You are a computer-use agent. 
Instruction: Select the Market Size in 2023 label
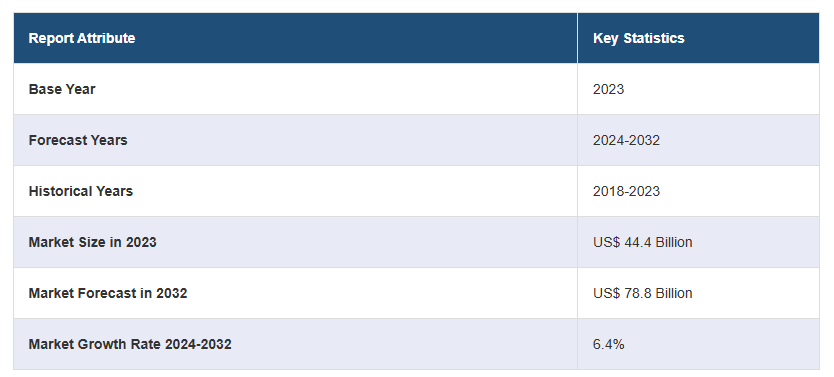click(x=93, y=242)
